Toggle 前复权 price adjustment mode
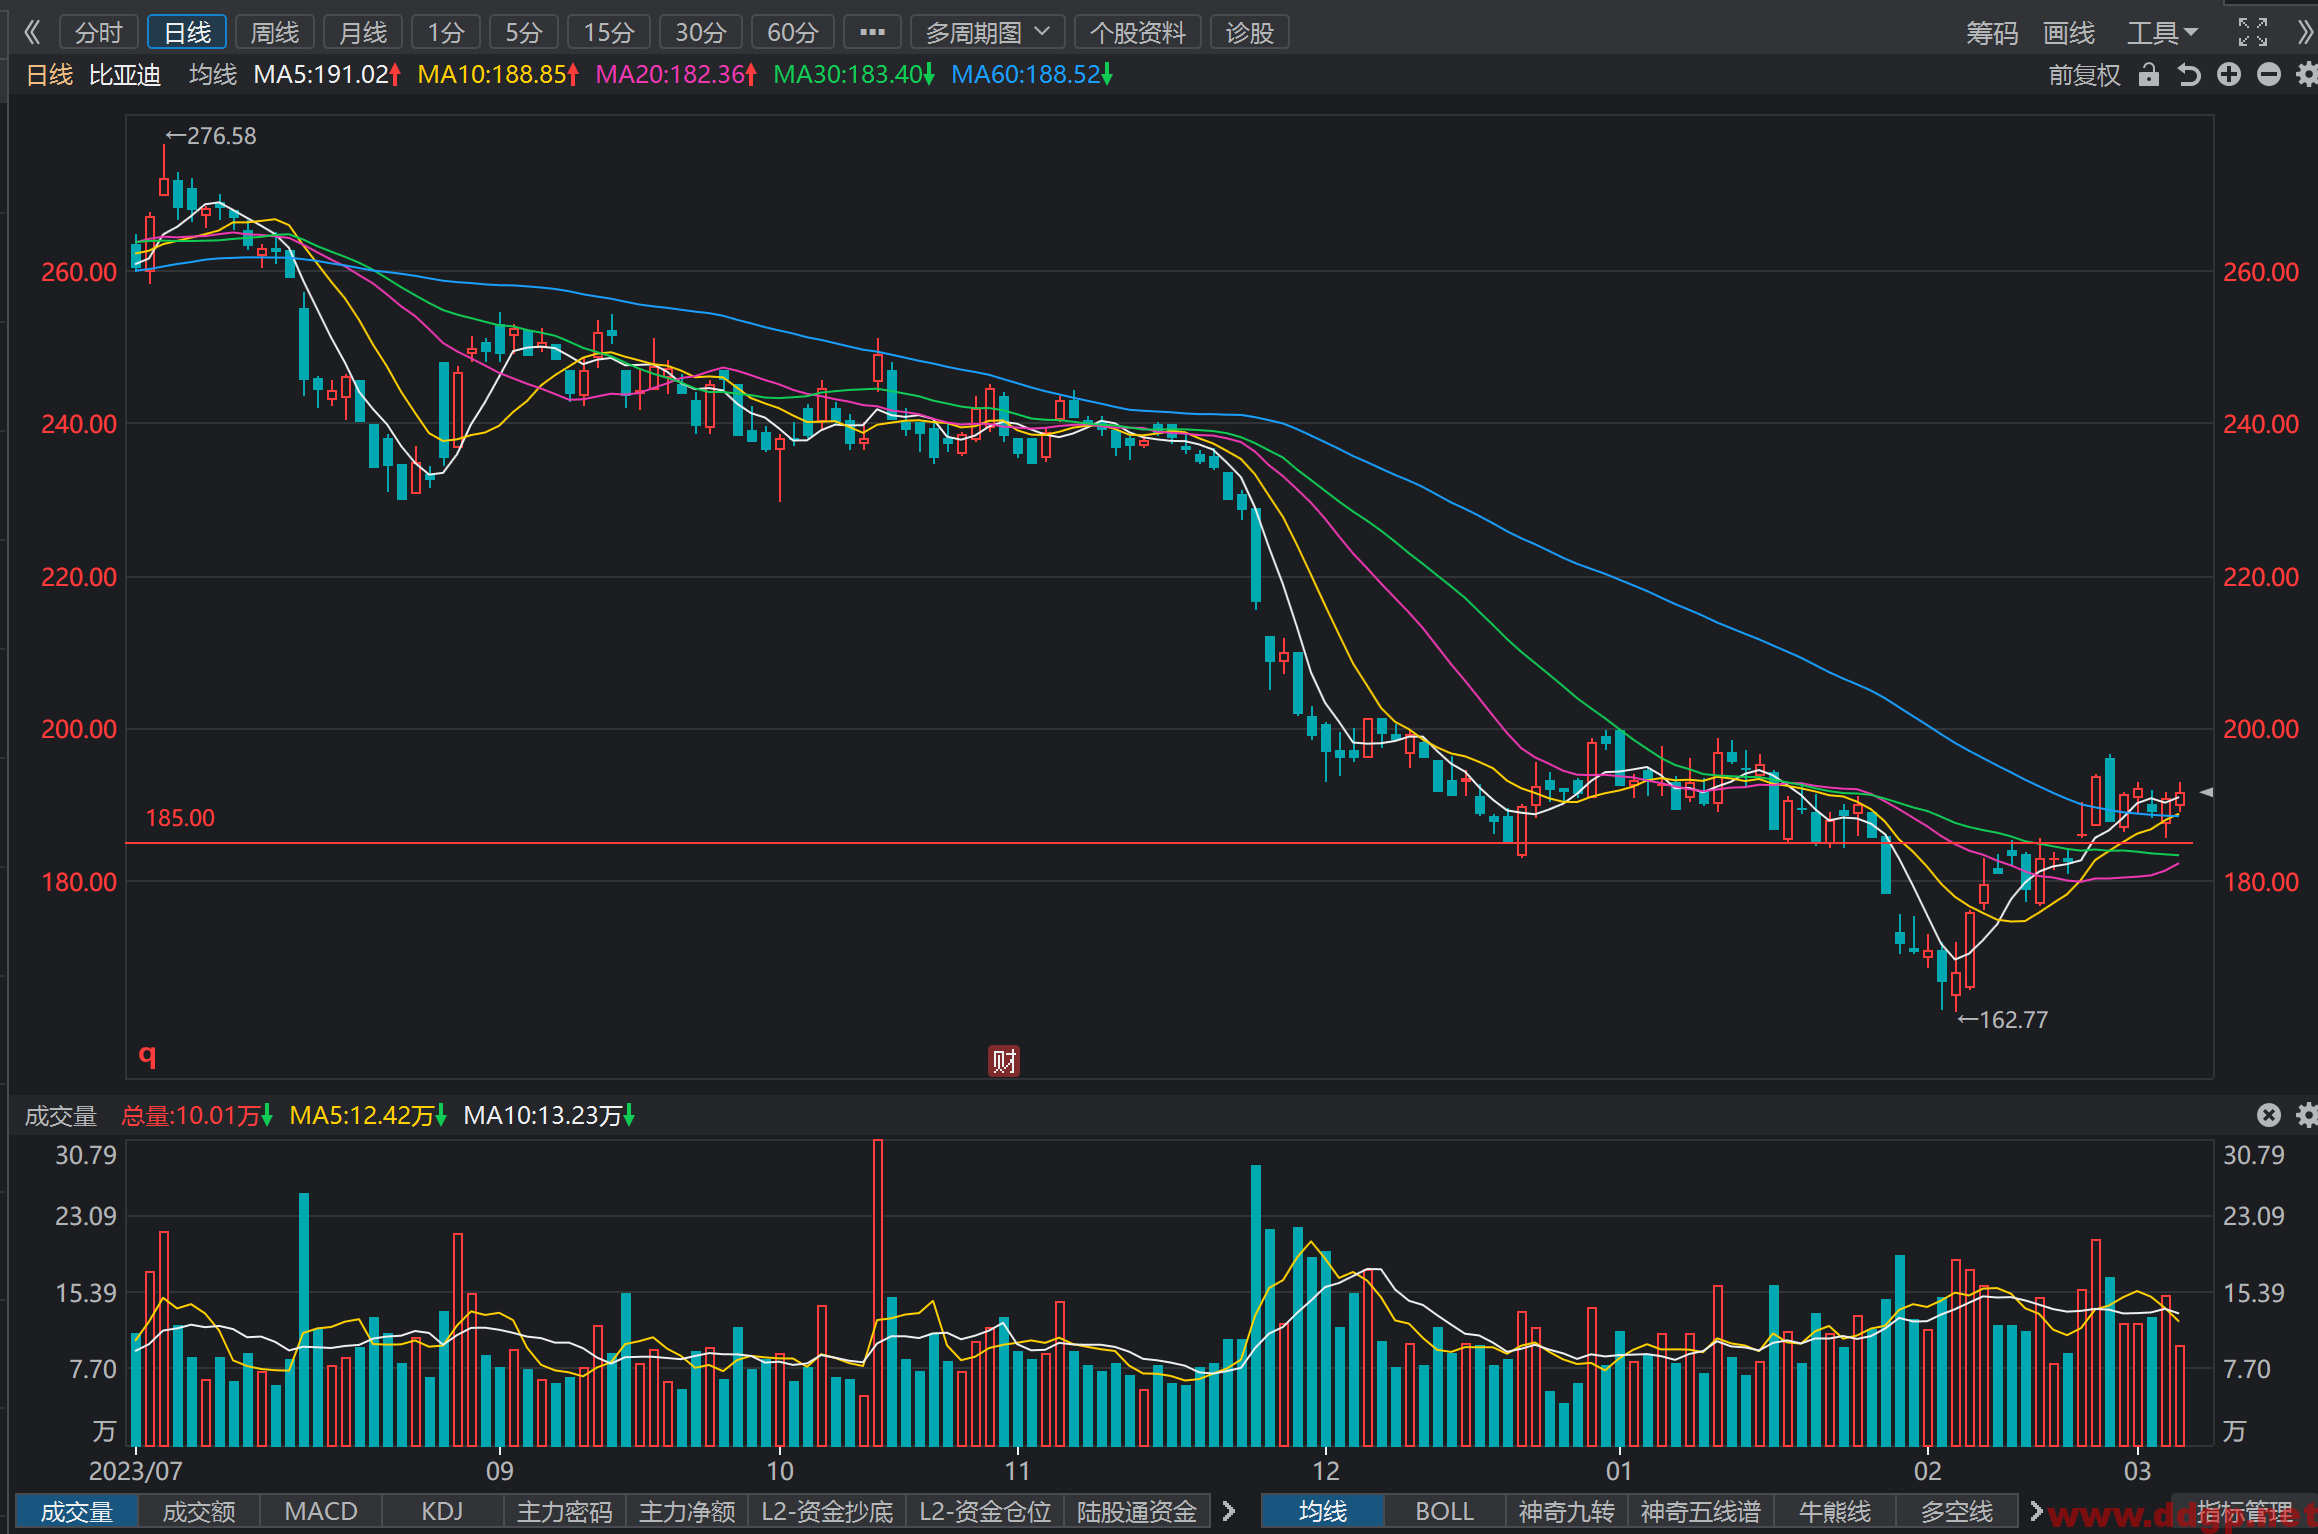 click(2084, 75)
